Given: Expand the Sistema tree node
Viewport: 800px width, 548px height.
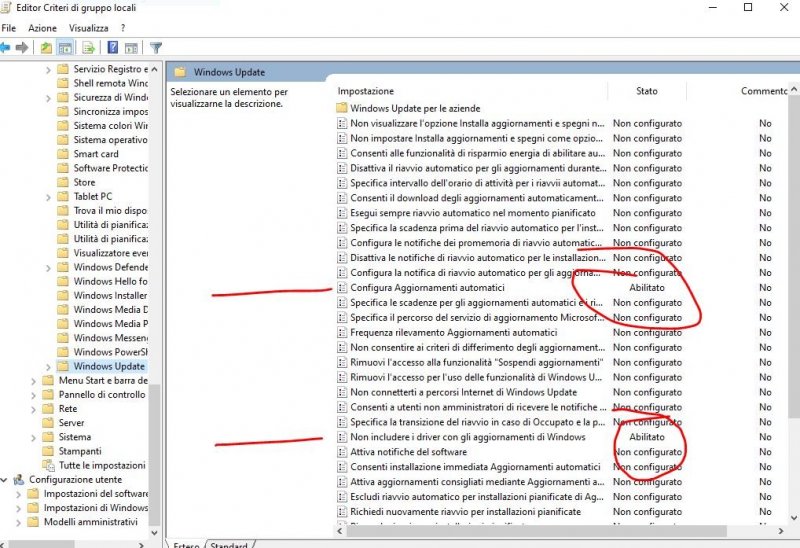Looking at the screenshot, I should [x=33, y=438].
